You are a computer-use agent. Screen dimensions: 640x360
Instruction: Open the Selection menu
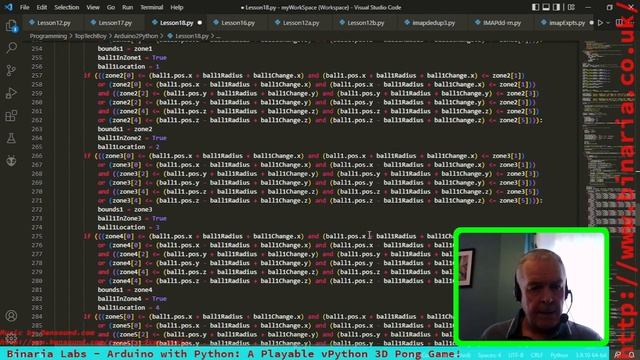click(67, 7)
